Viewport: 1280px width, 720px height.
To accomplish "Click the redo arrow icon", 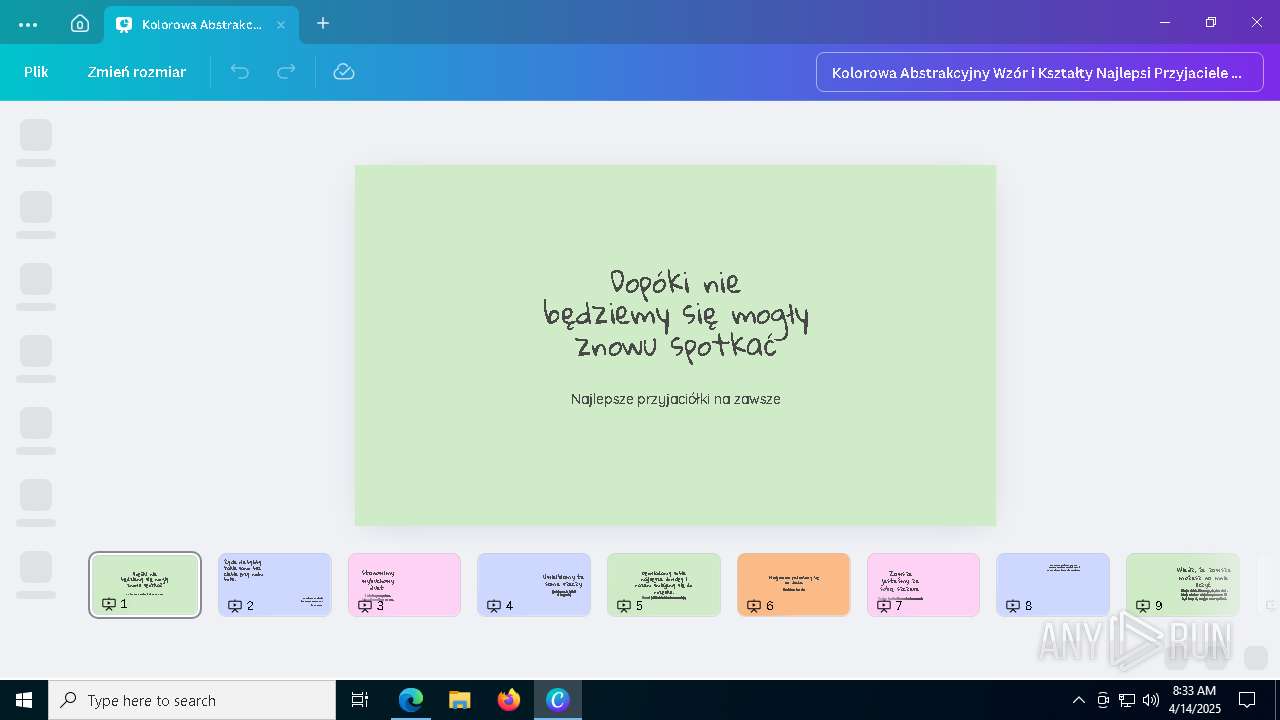I will pyautogui.click(x=286, y=71).
